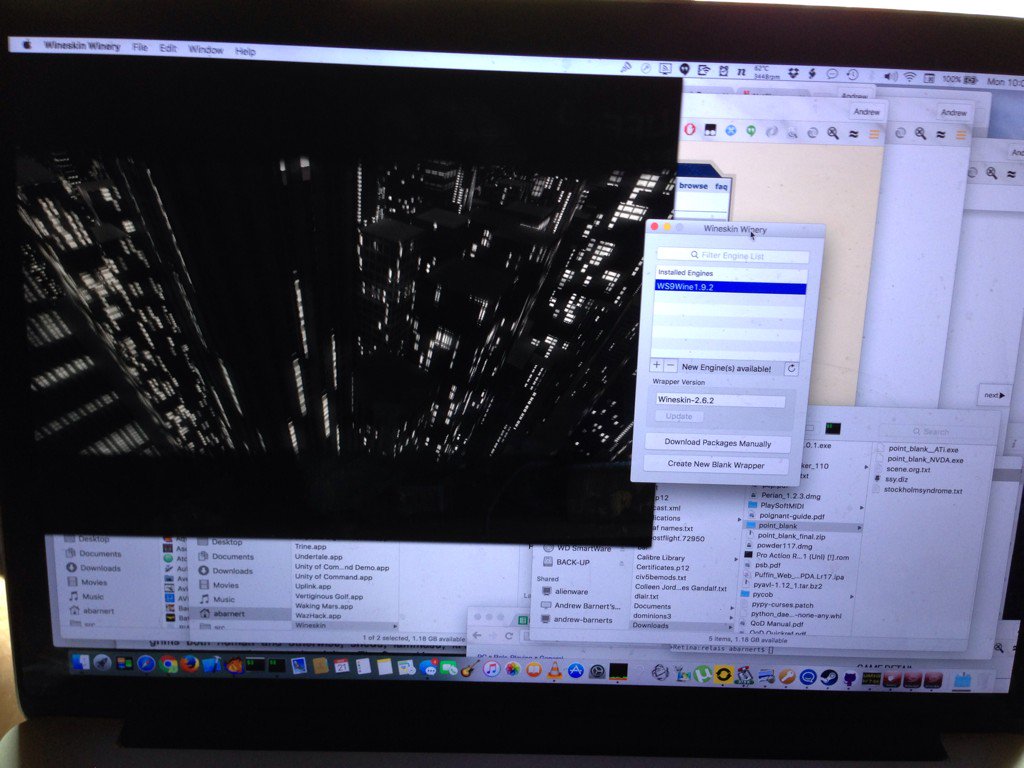Viewport: 1024px width, 768px height.
Task: Refresh the available engines list
Action: coord(792,368)
